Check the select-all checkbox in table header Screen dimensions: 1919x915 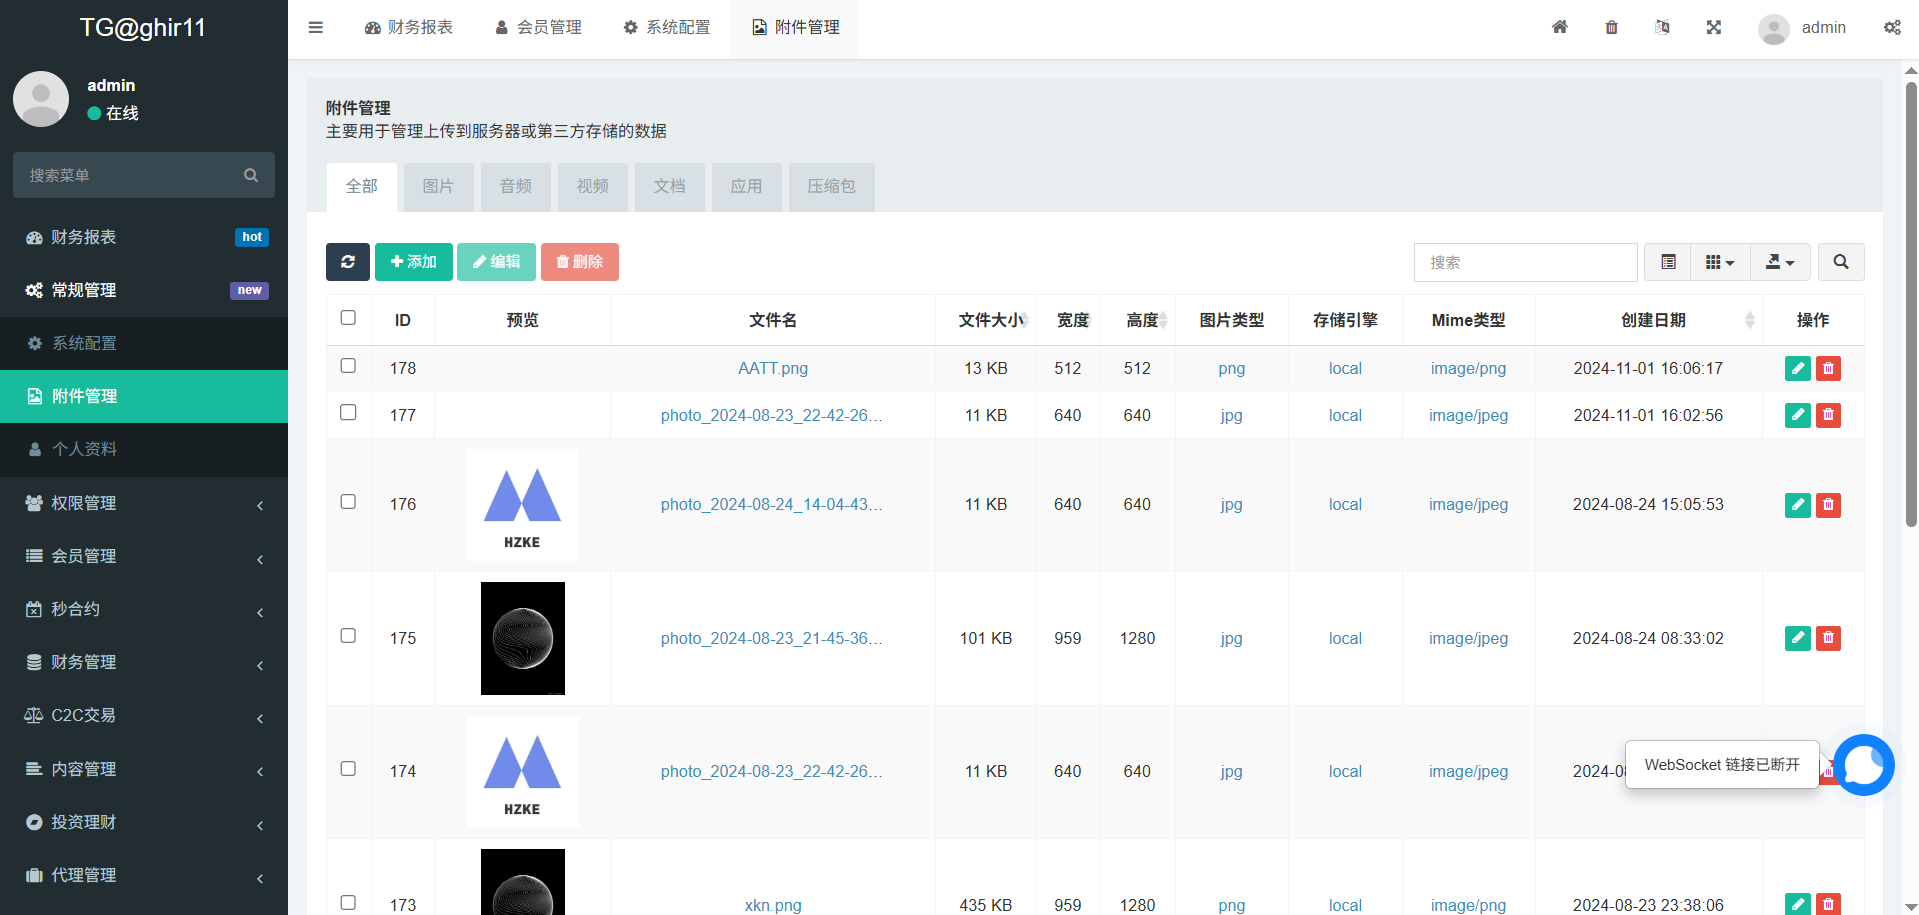[x=348, y=318]
